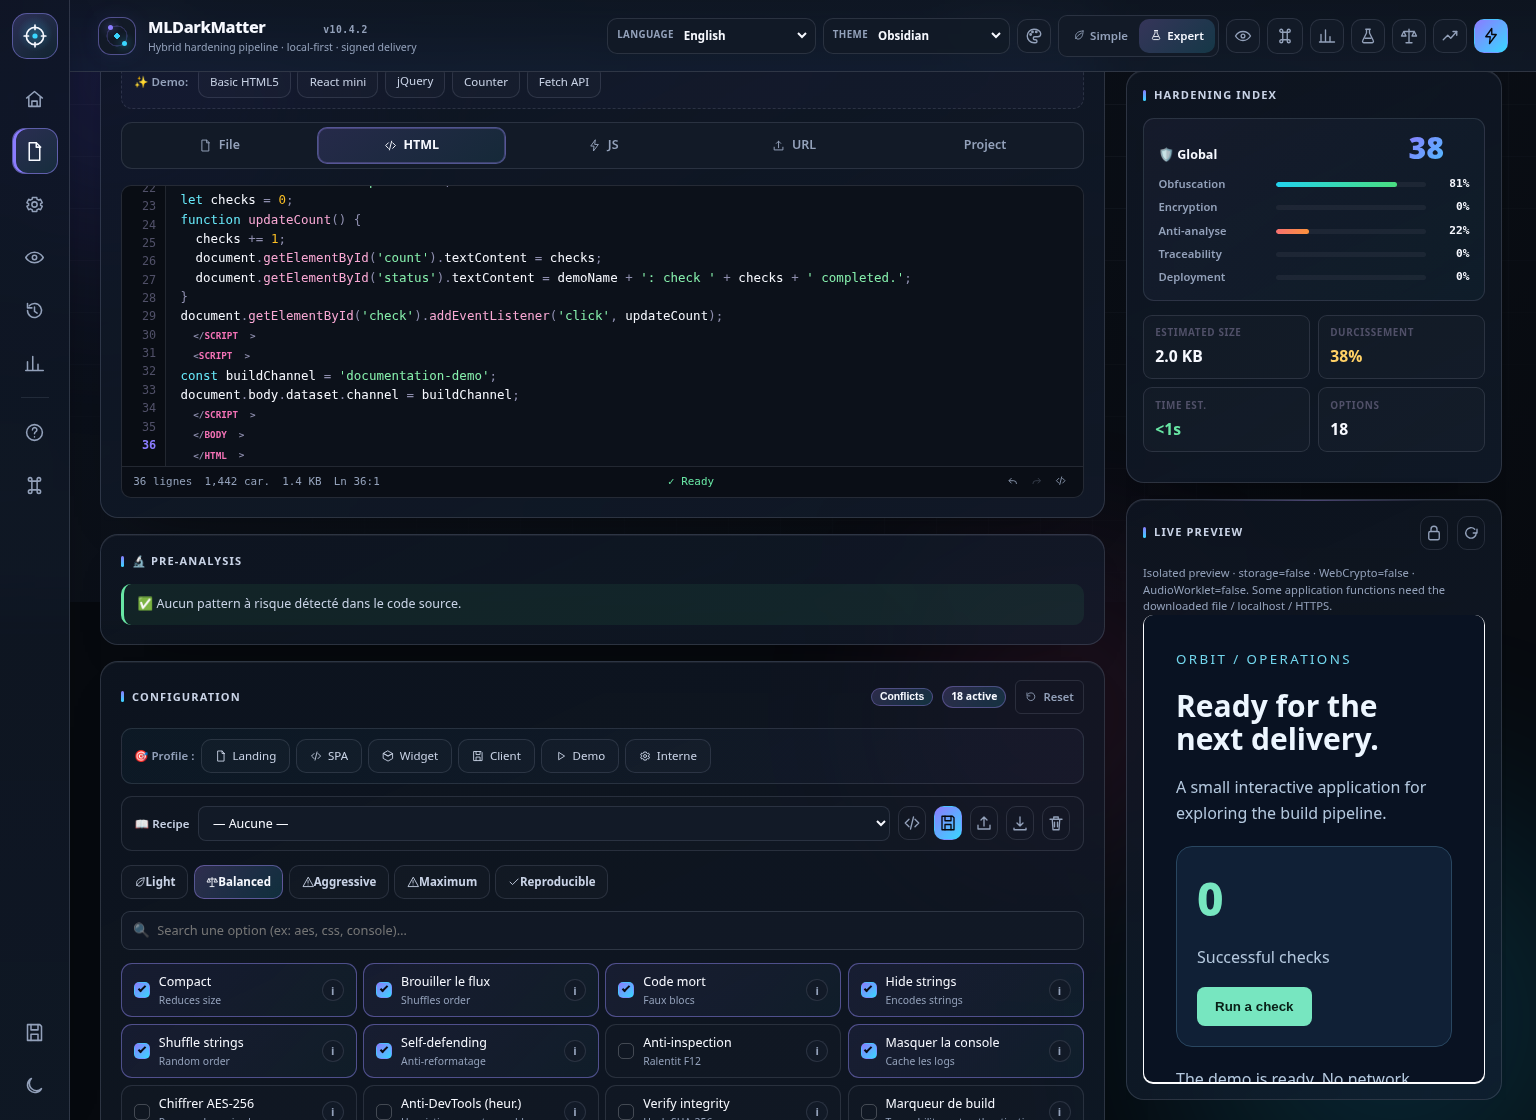Open the bar chart icon in the sidebar
The image size is (1536, 1120).
(34, 363)
